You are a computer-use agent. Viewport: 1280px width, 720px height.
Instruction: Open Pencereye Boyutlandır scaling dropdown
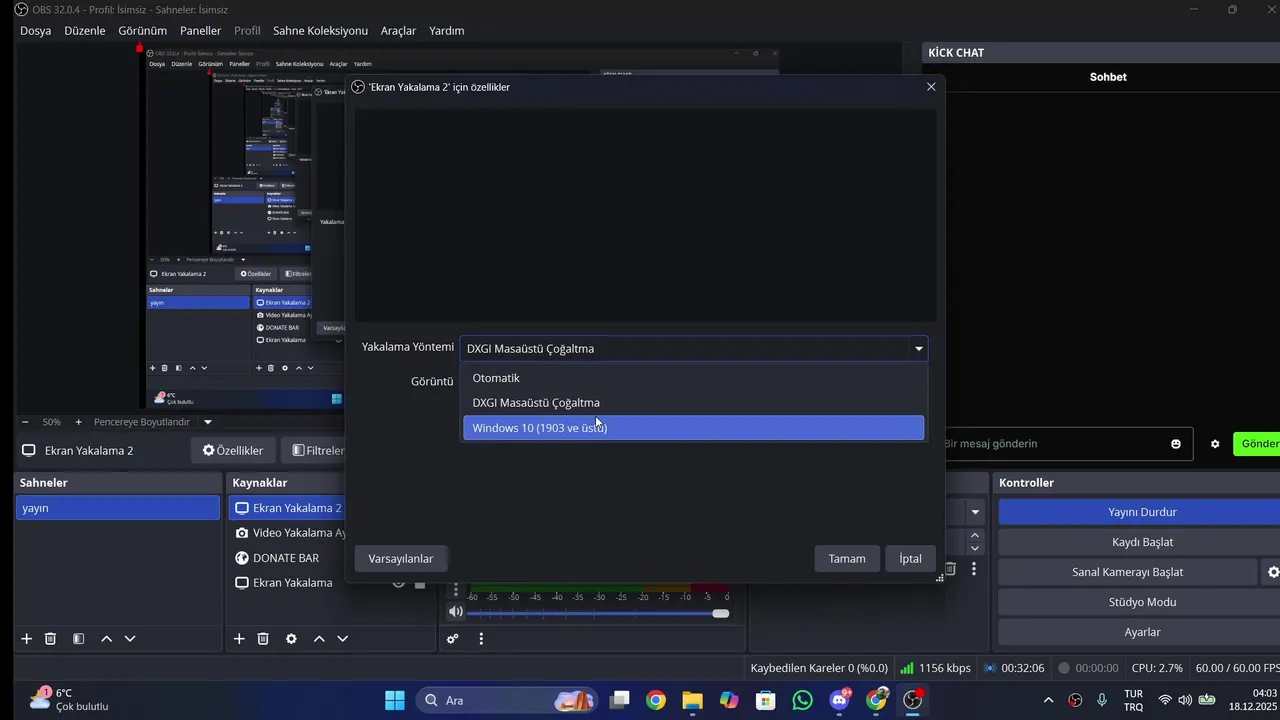coord(153,422)
